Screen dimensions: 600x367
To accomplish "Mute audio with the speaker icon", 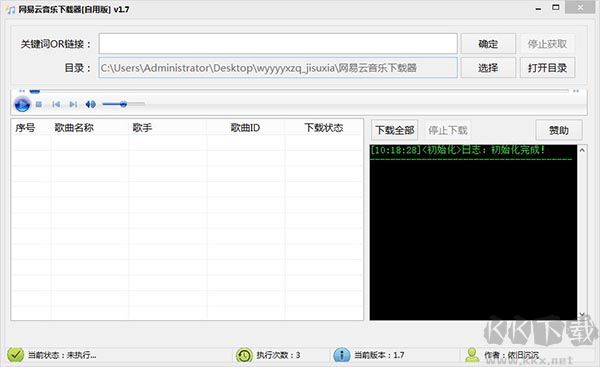I will 91,104.
